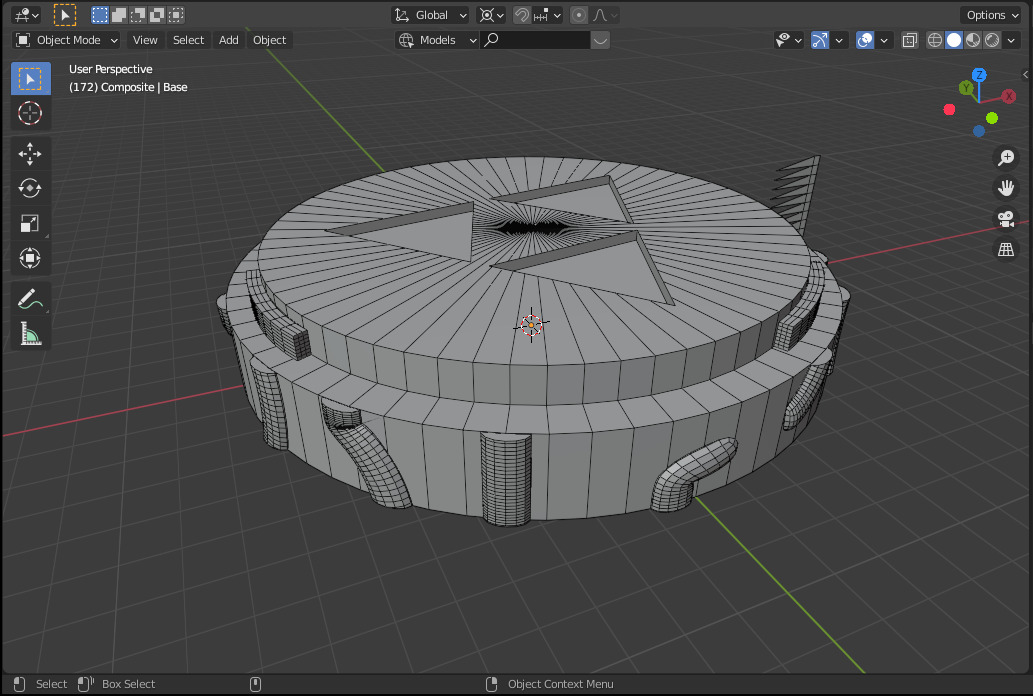Open the pivot point dropdown
1033x696 pixels.
tap(491, 15)
